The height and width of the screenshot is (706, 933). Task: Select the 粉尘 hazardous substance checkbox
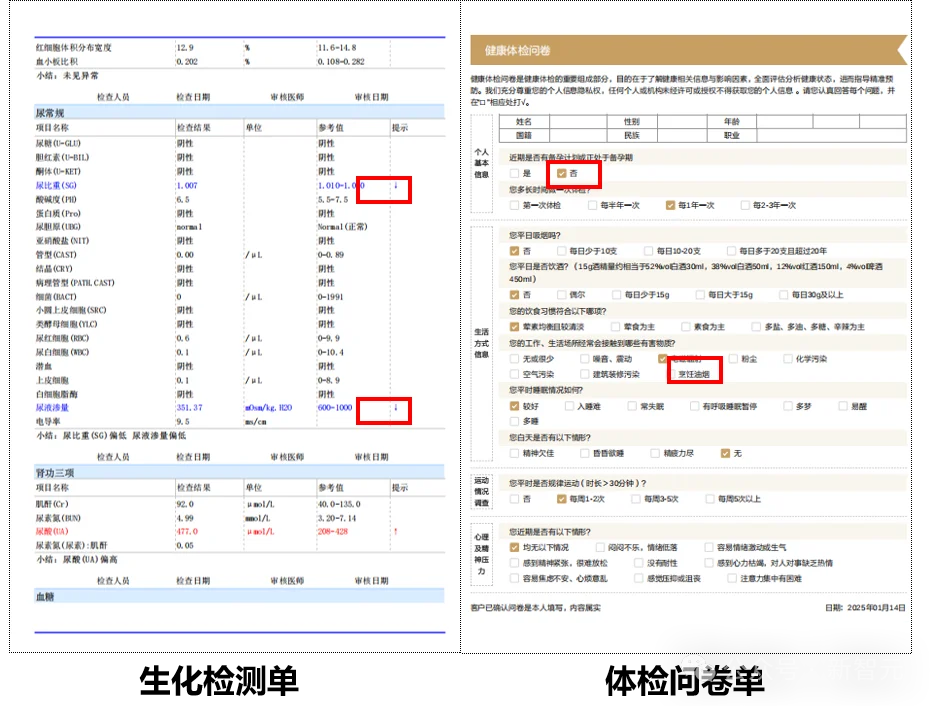coord(731,358)
